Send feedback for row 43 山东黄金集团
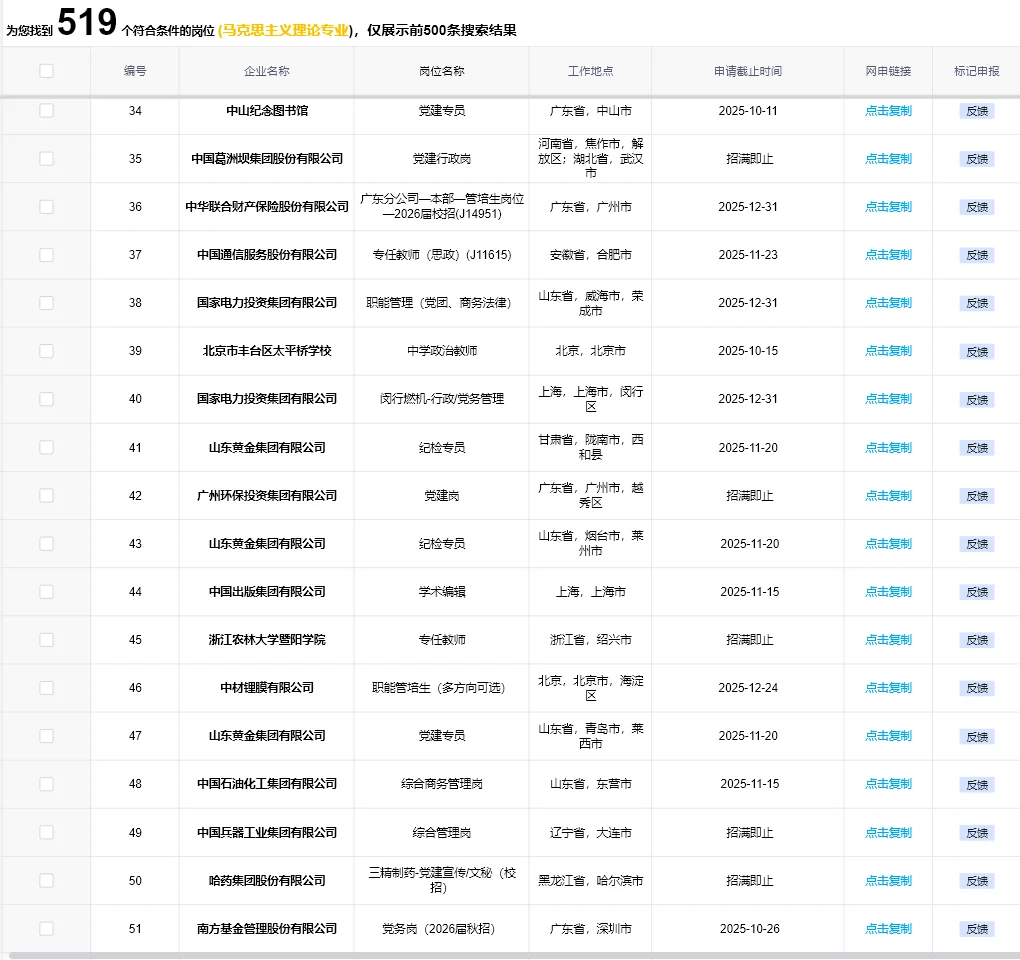 (x=976, y=544)
